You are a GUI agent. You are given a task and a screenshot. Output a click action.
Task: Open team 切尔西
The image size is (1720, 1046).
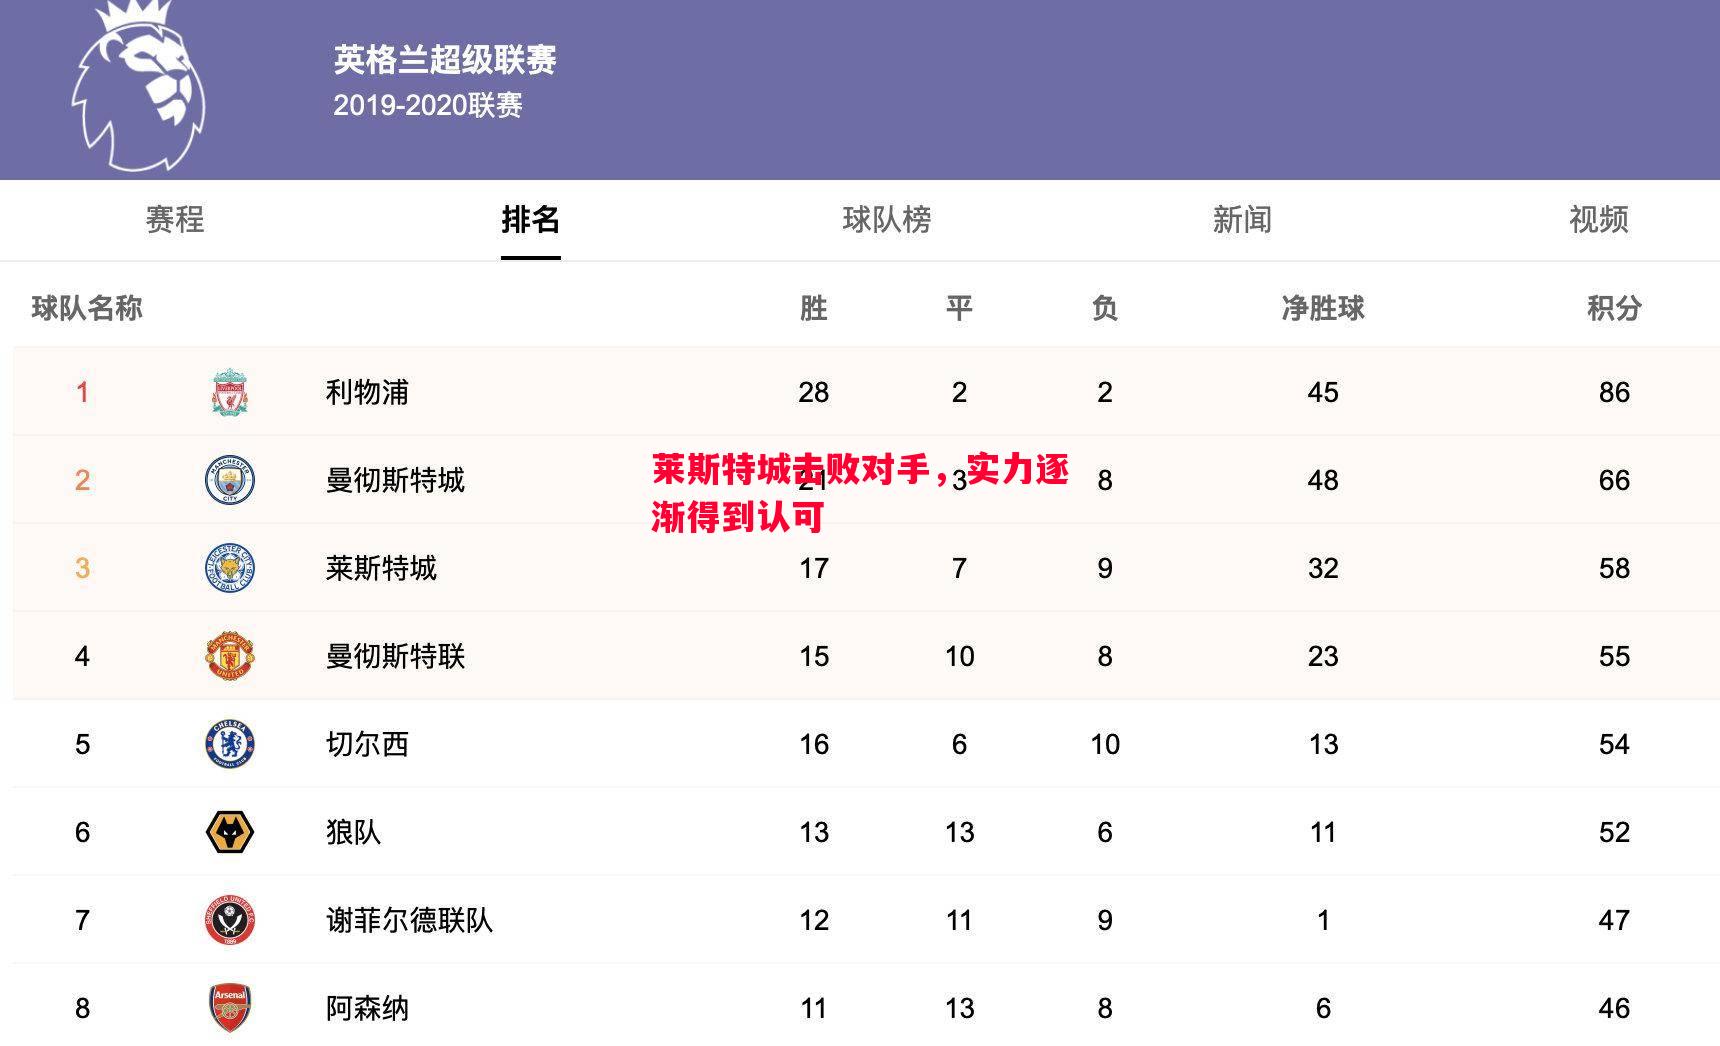367,744
